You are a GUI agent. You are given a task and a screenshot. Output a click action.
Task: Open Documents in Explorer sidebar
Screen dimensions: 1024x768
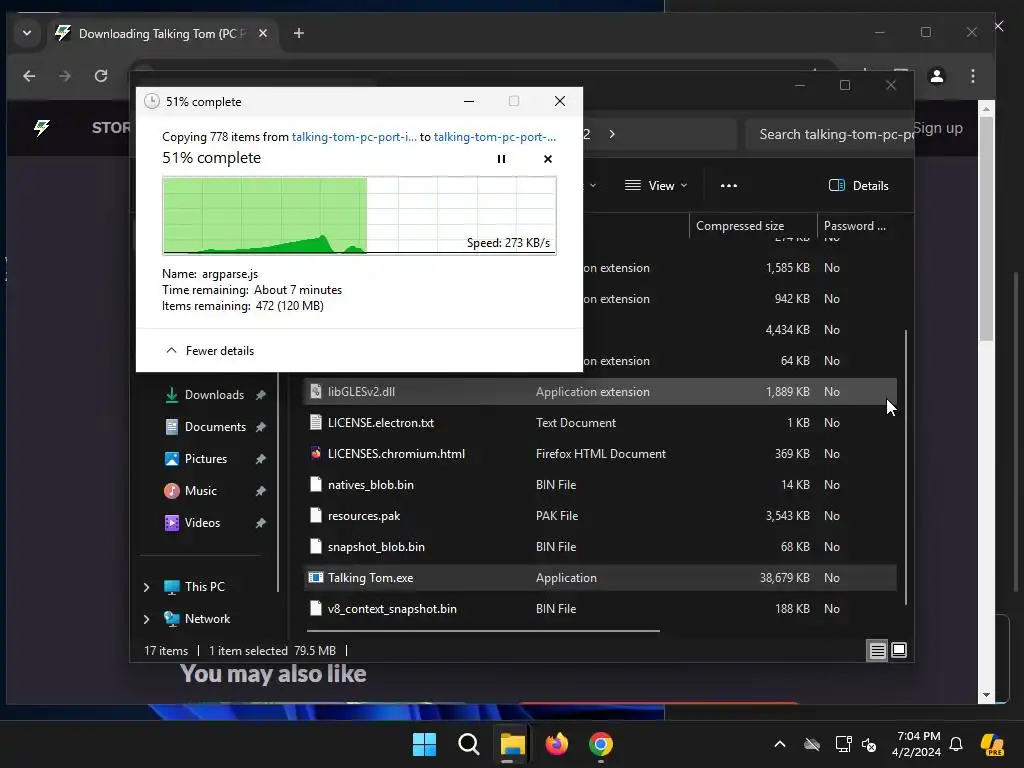[215, 426]
